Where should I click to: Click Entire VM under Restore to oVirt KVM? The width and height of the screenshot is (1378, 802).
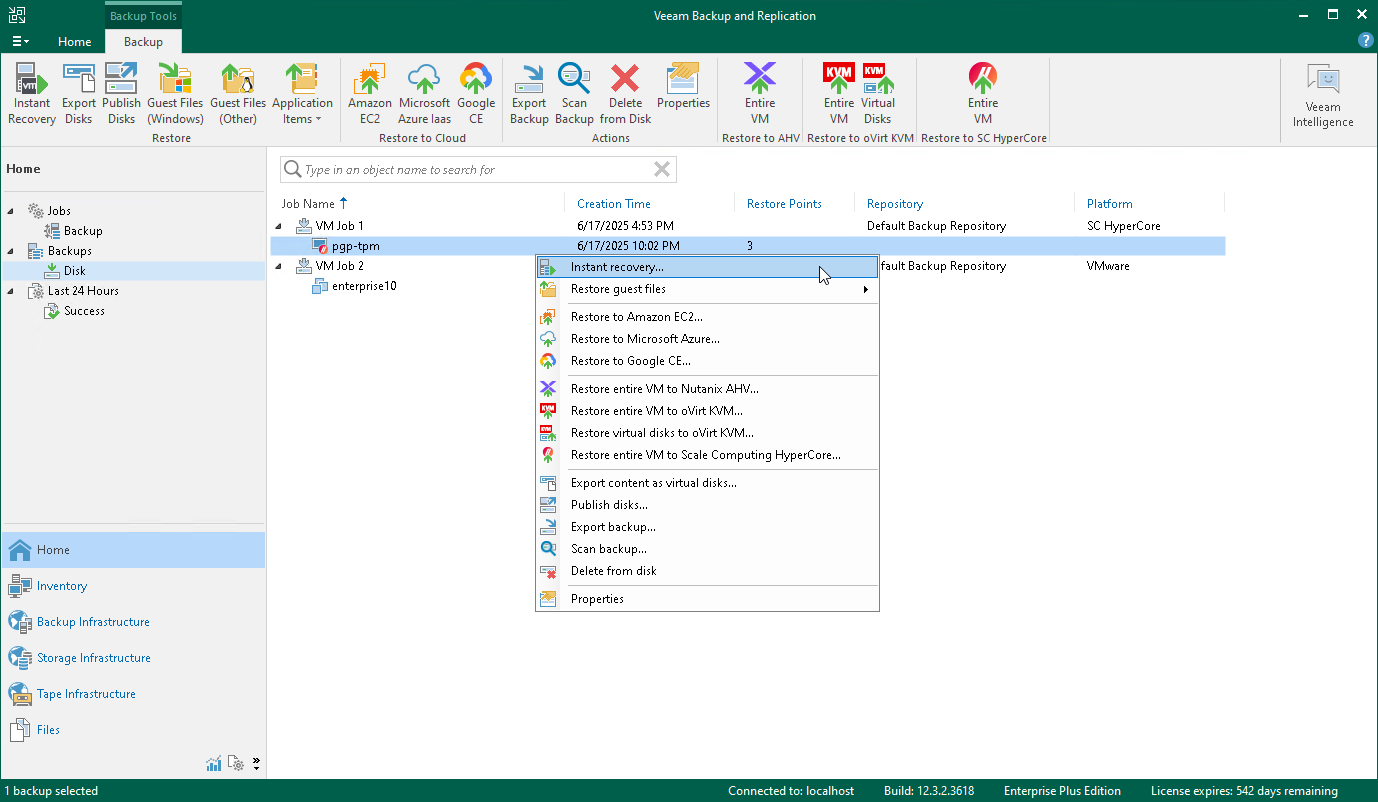tap(839, 94)
